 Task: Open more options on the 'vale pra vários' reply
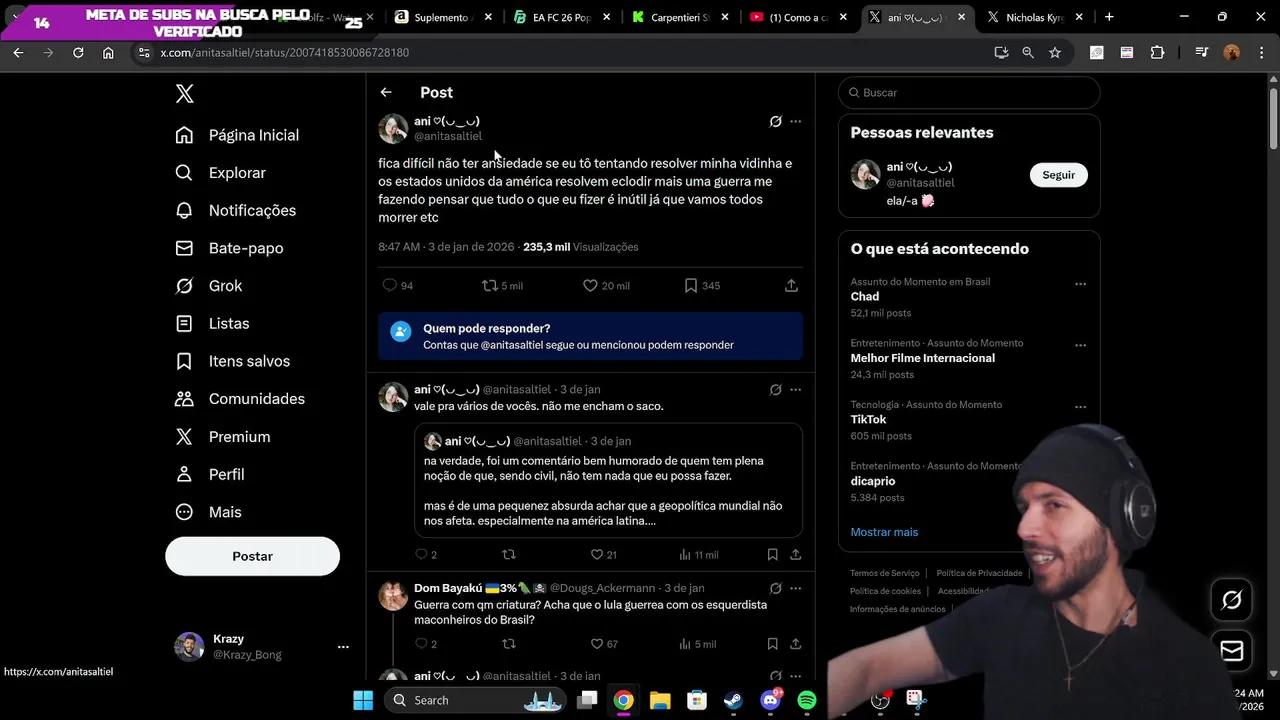point(796,390)
